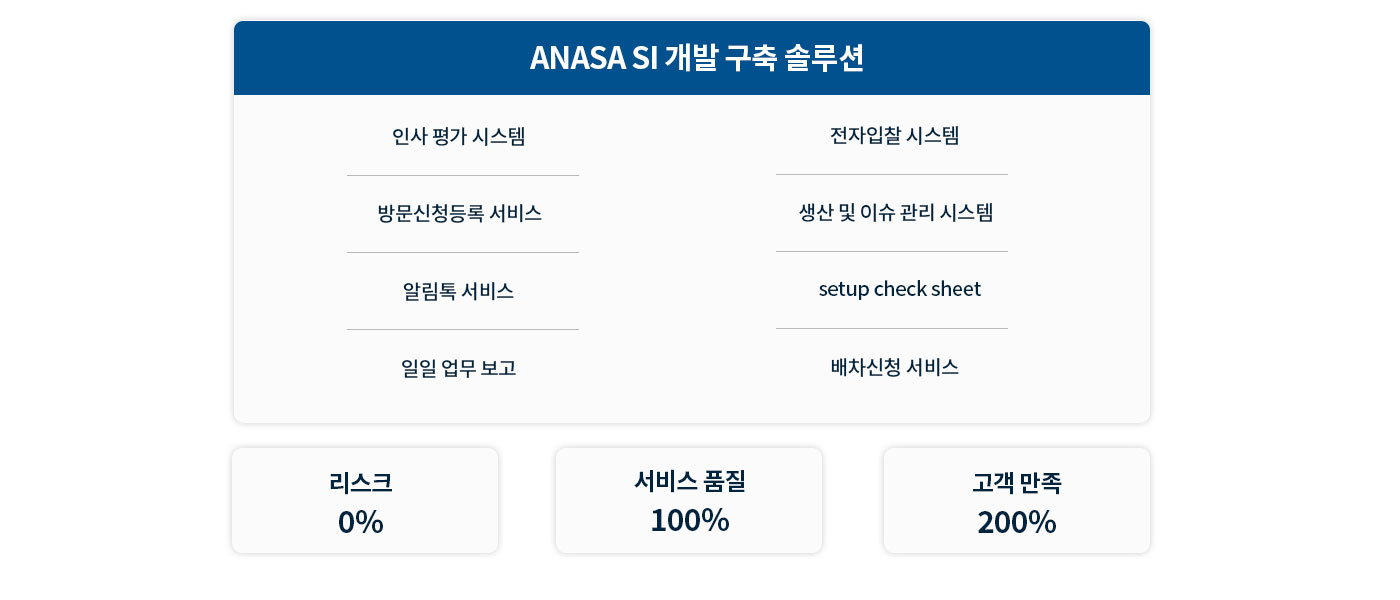Click the 200% customer satisfaction value

(1017, 522)
